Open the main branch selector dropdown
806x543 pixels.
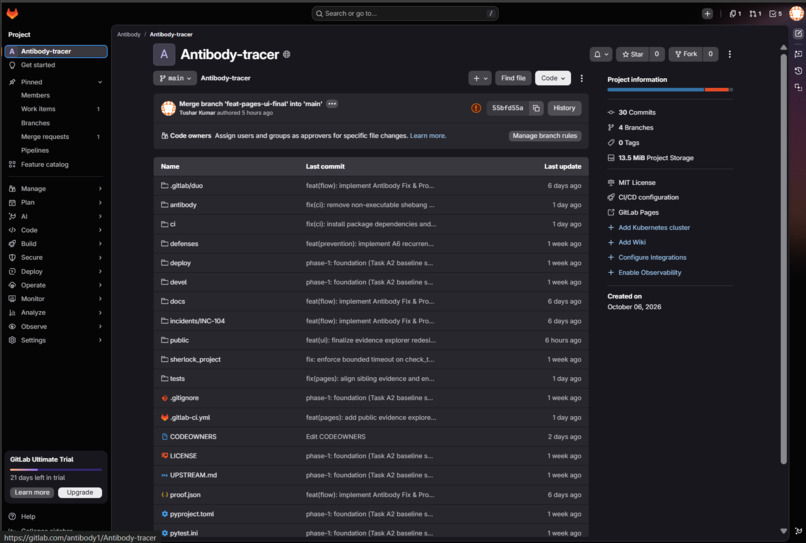click(x=175, y=78)
